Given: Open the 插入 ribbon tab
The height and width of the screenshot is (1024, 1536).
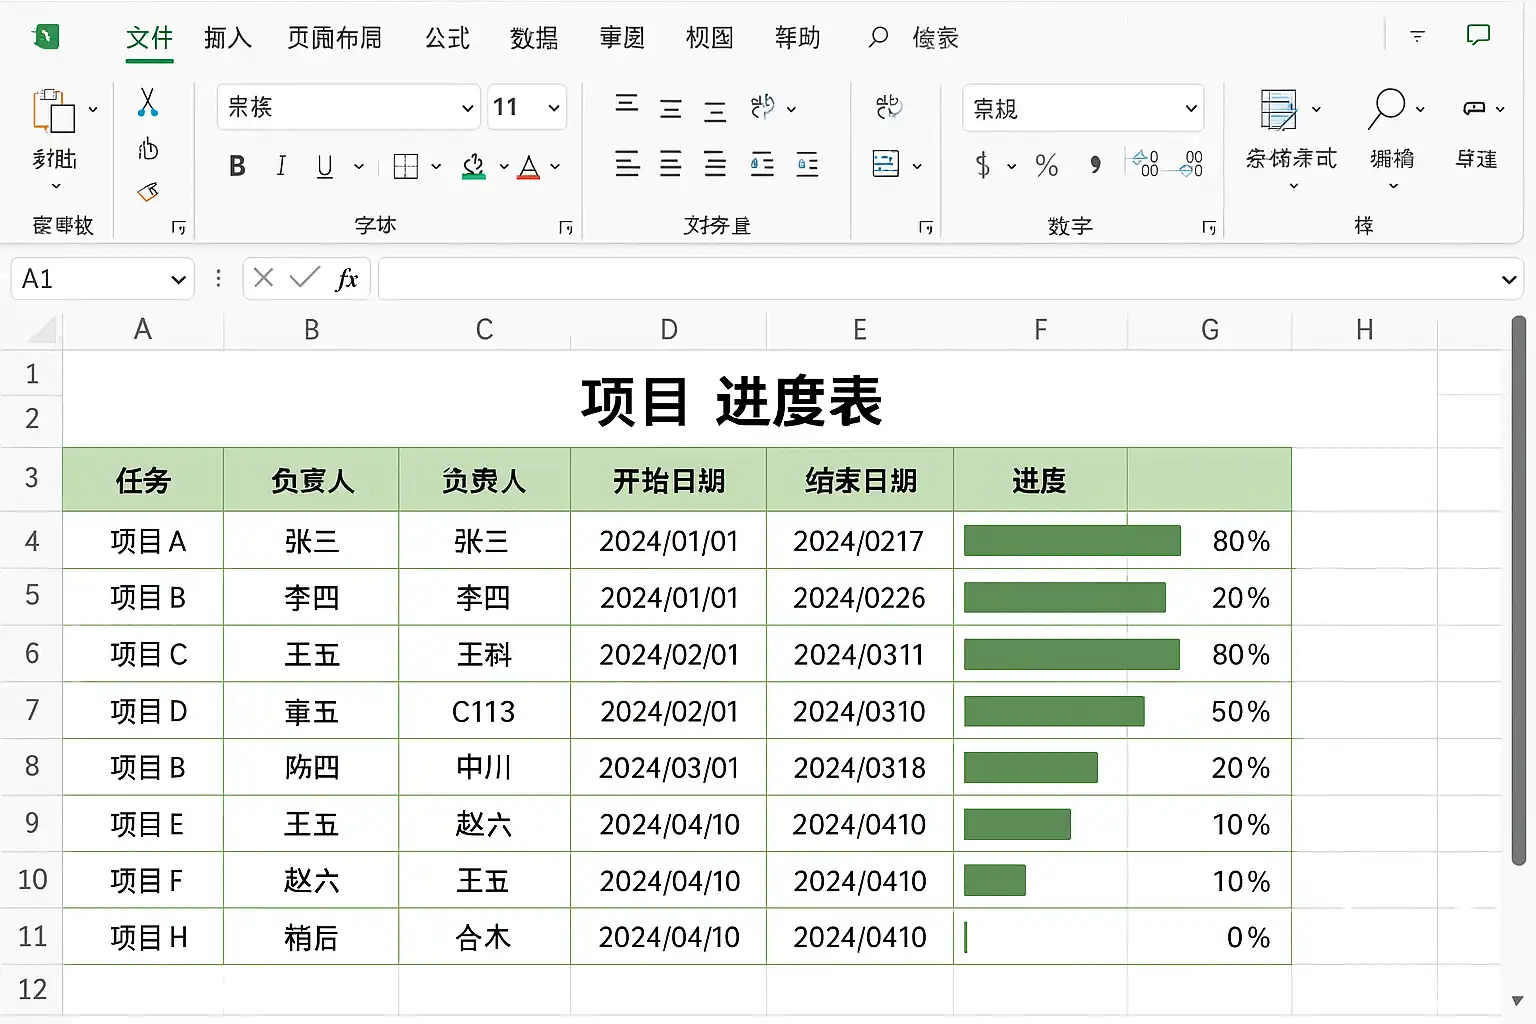Looking at the screenshot, I should click(x=227, y=38).
